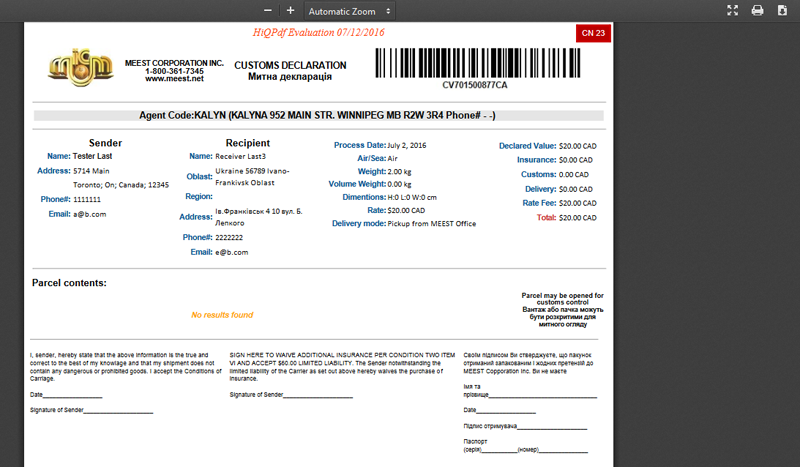
Task: Click the Parcel contents heading
Action: [69, 283]
